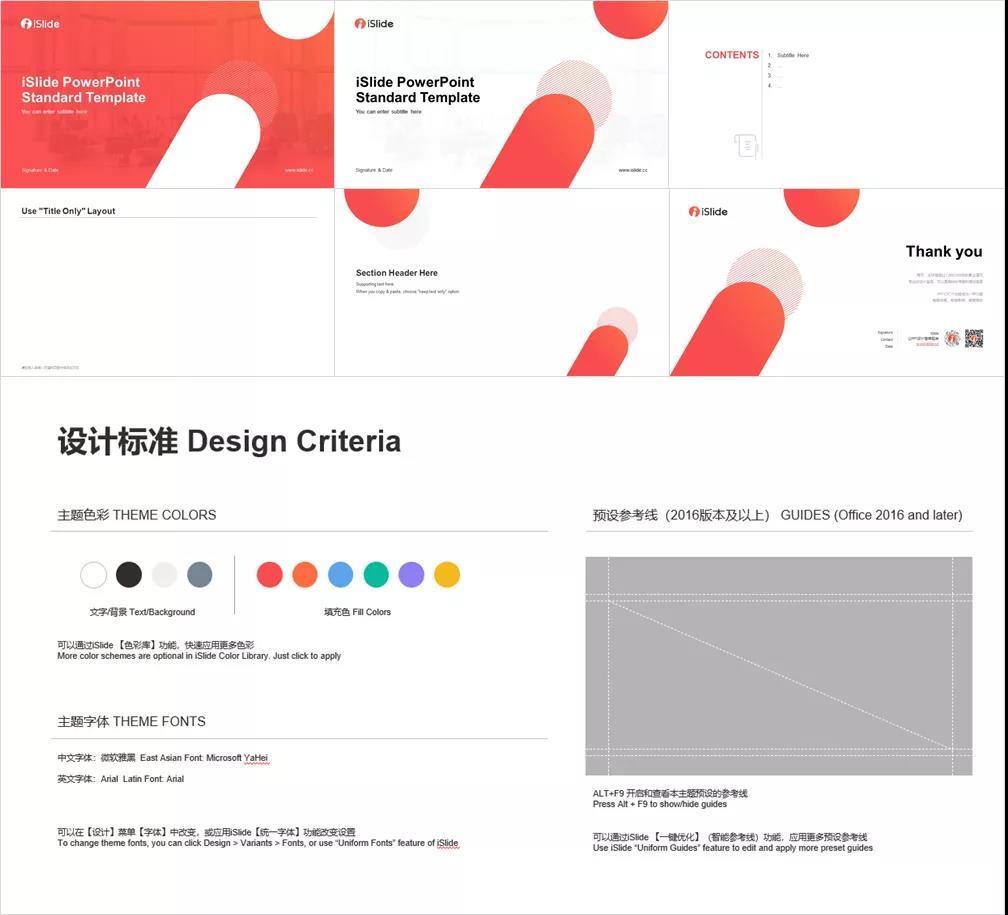Click www.islide.cc link on white title slide
Screen dimensions: 1008x915
633,170
